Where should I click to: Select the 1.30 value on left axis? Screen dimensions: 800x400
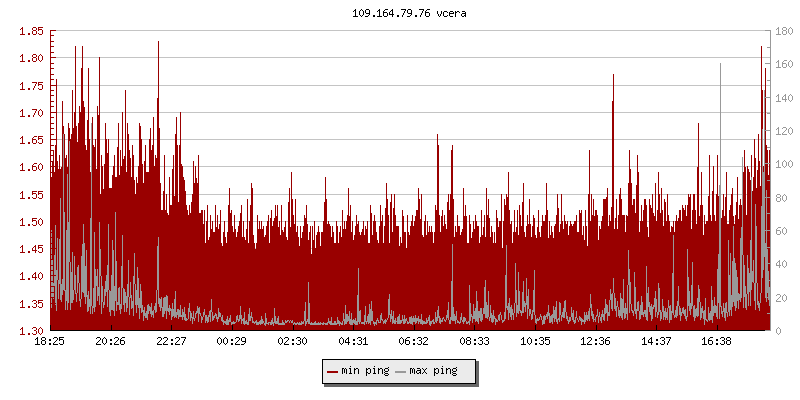pyautogui.click(x=30, y=331)
